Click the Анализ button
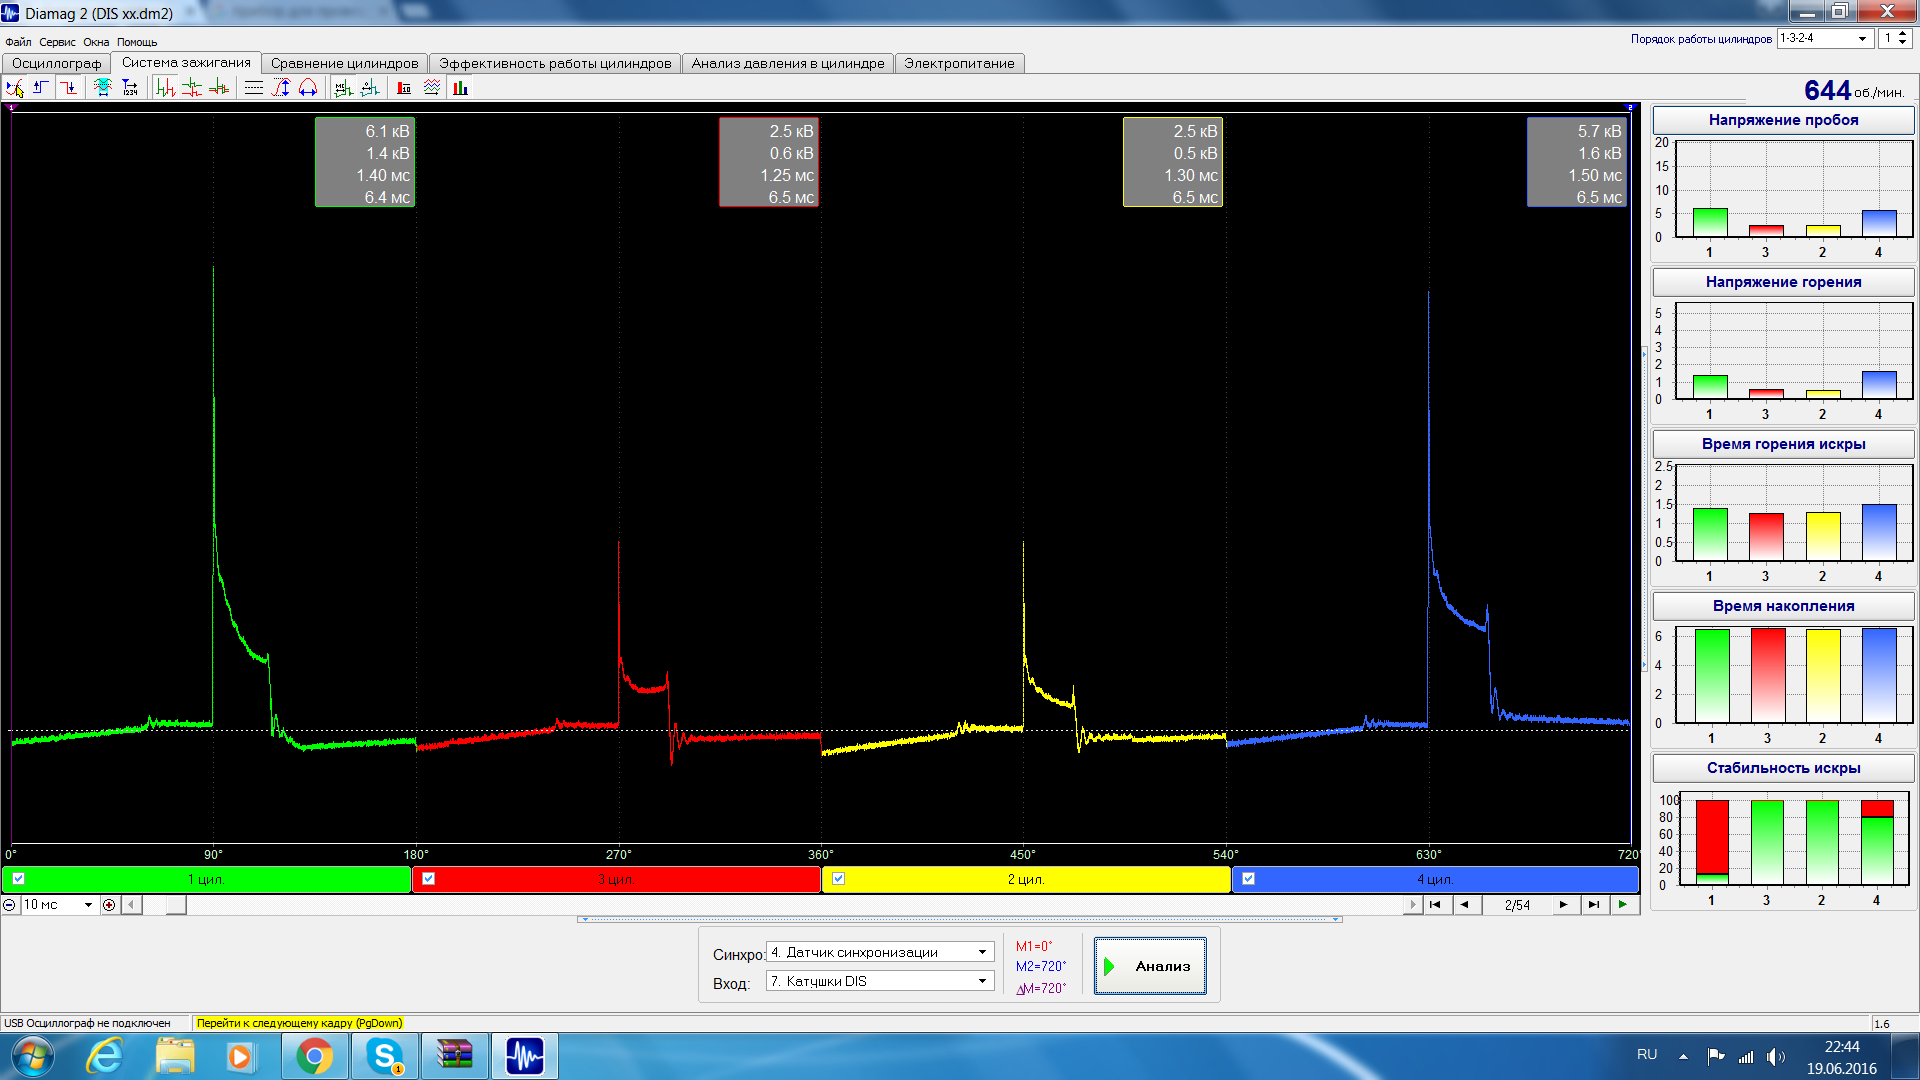The image size is (1920, 1080). [1150, 966]
